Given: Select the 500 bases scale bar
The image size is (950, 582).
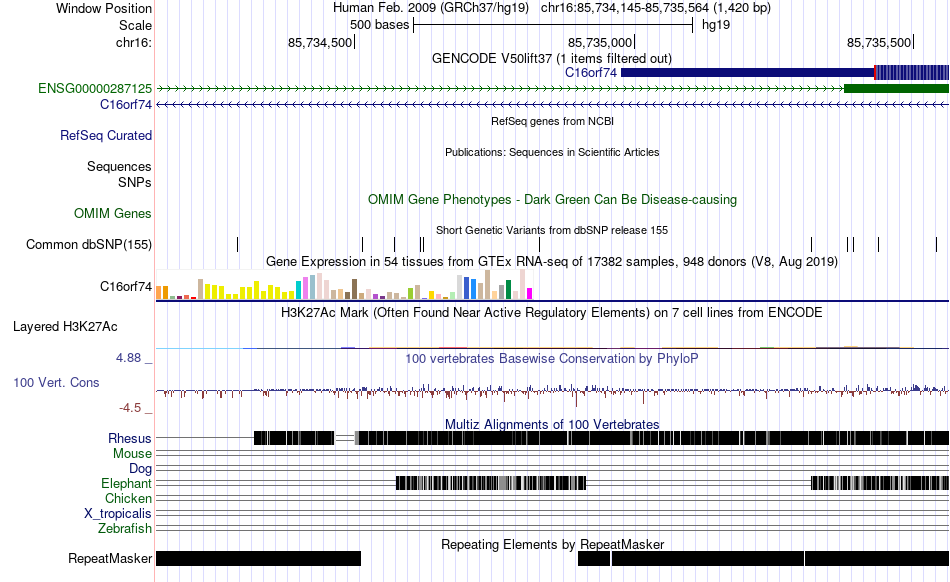Looking at the screenshot, I should (x=553, y=25).
